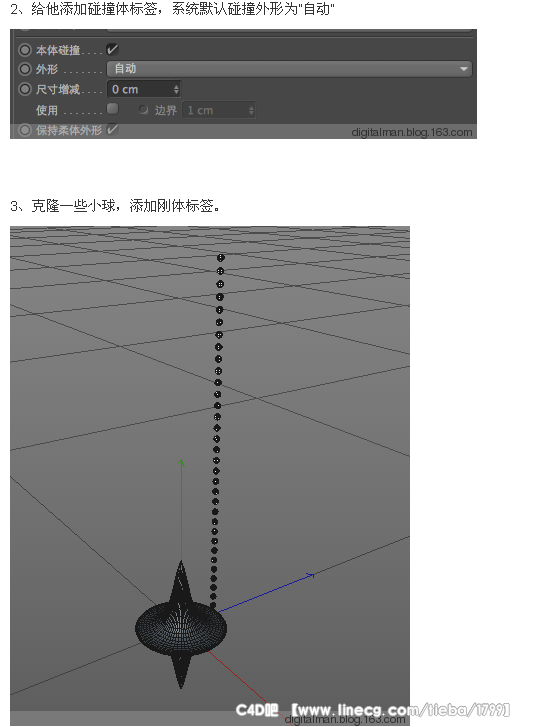Click the animation dot beside 保持柔体外形
This screenshot has height=727, width=536.
pos(25,130)
